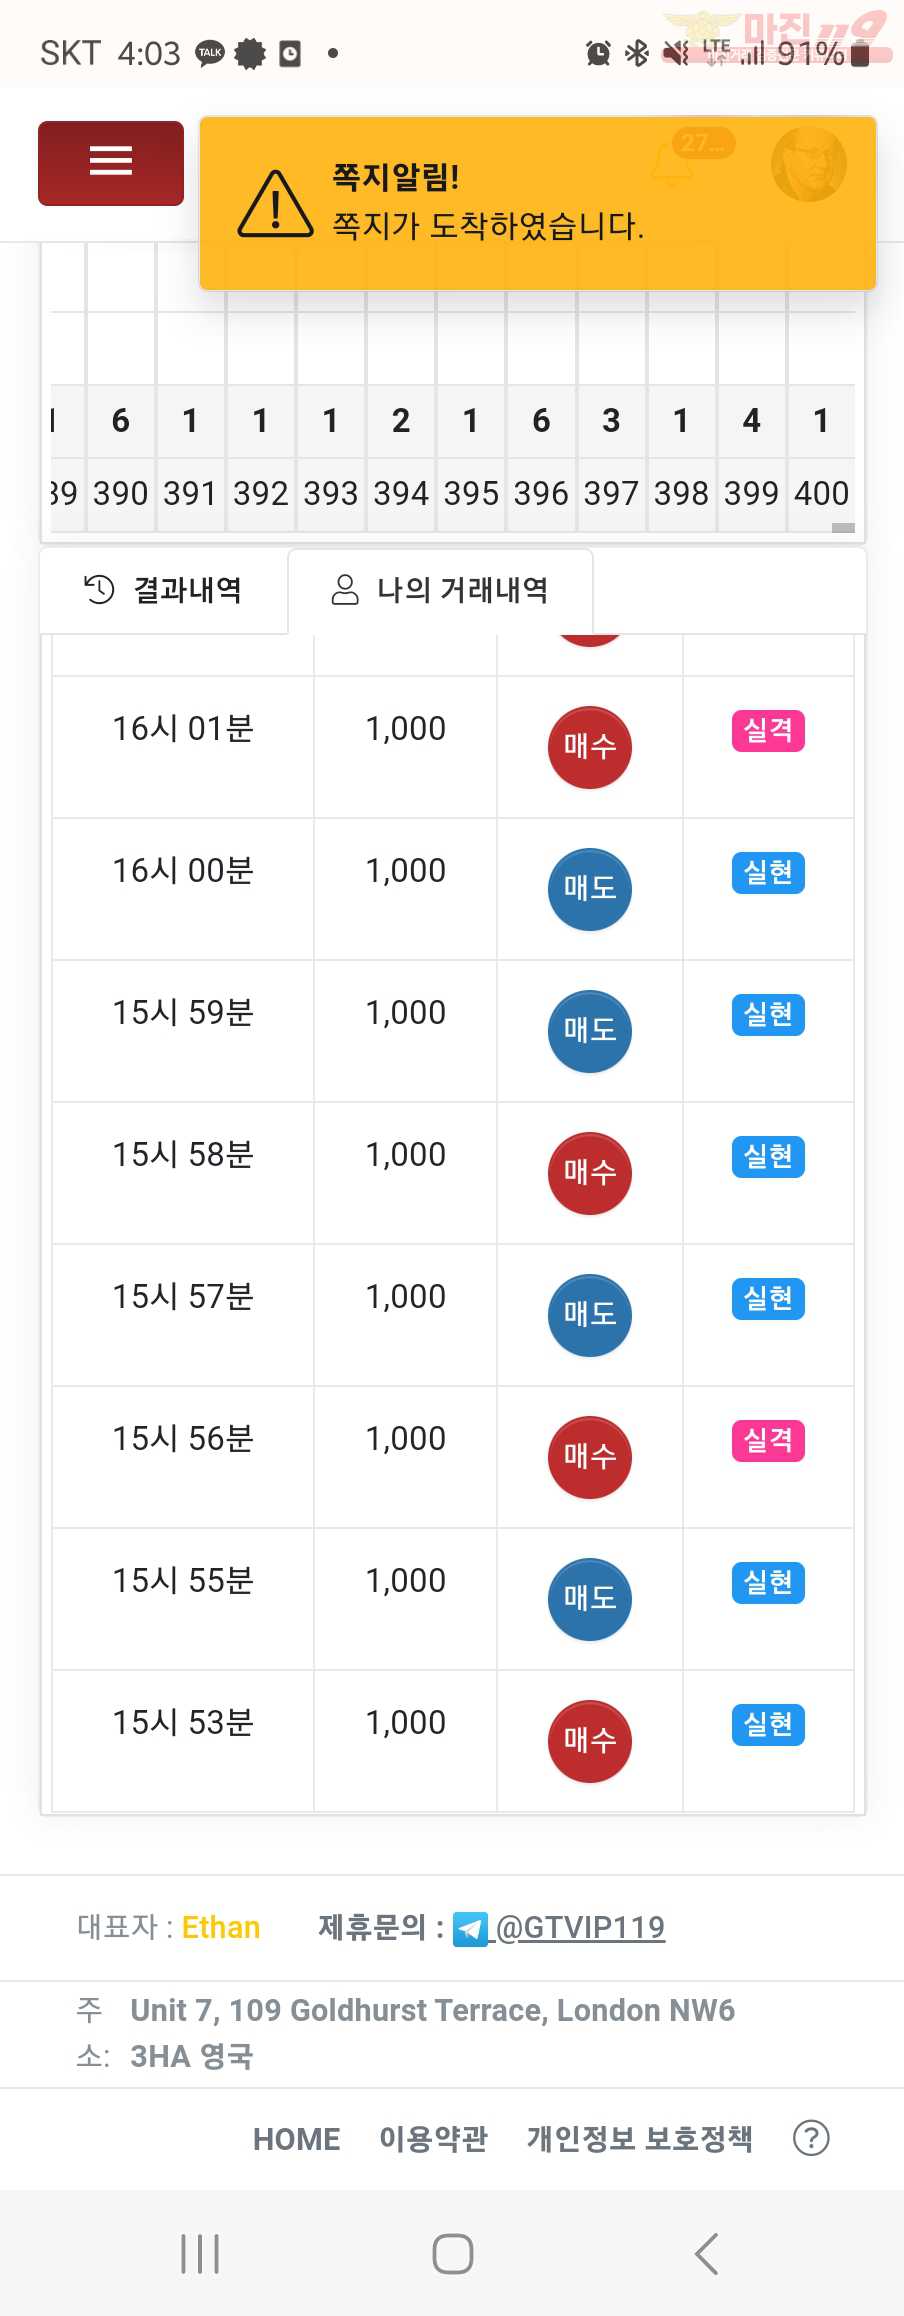904x2316 pixels.
Task: Switch to the 결과내역 tab
Action: (x=164, y=590)
